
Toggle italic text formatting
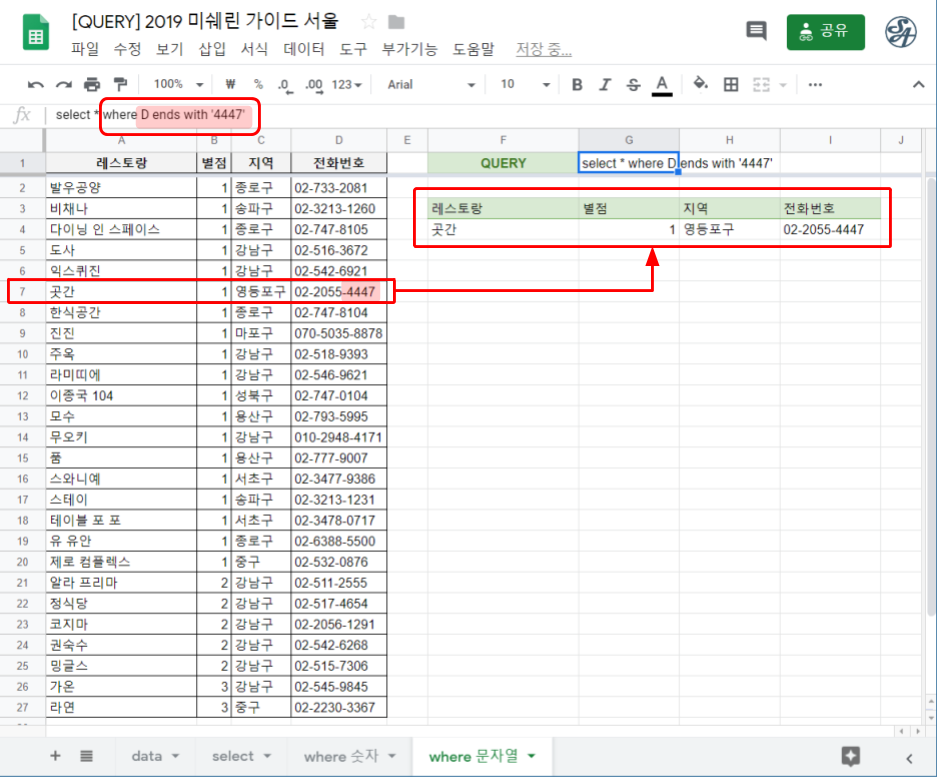tap(604, 85)
